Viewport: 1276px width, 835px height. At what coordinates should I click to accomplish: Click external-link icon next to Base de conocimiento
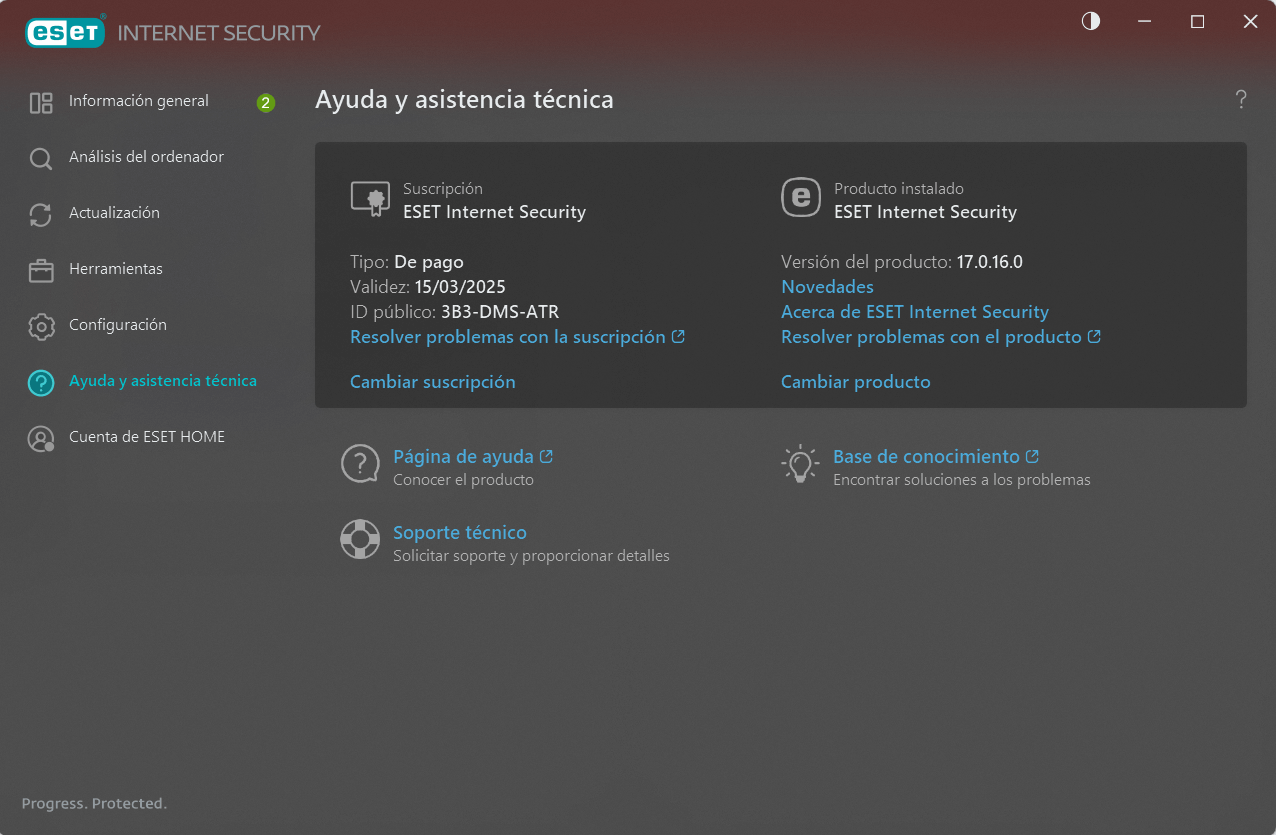pos(1032,456)
